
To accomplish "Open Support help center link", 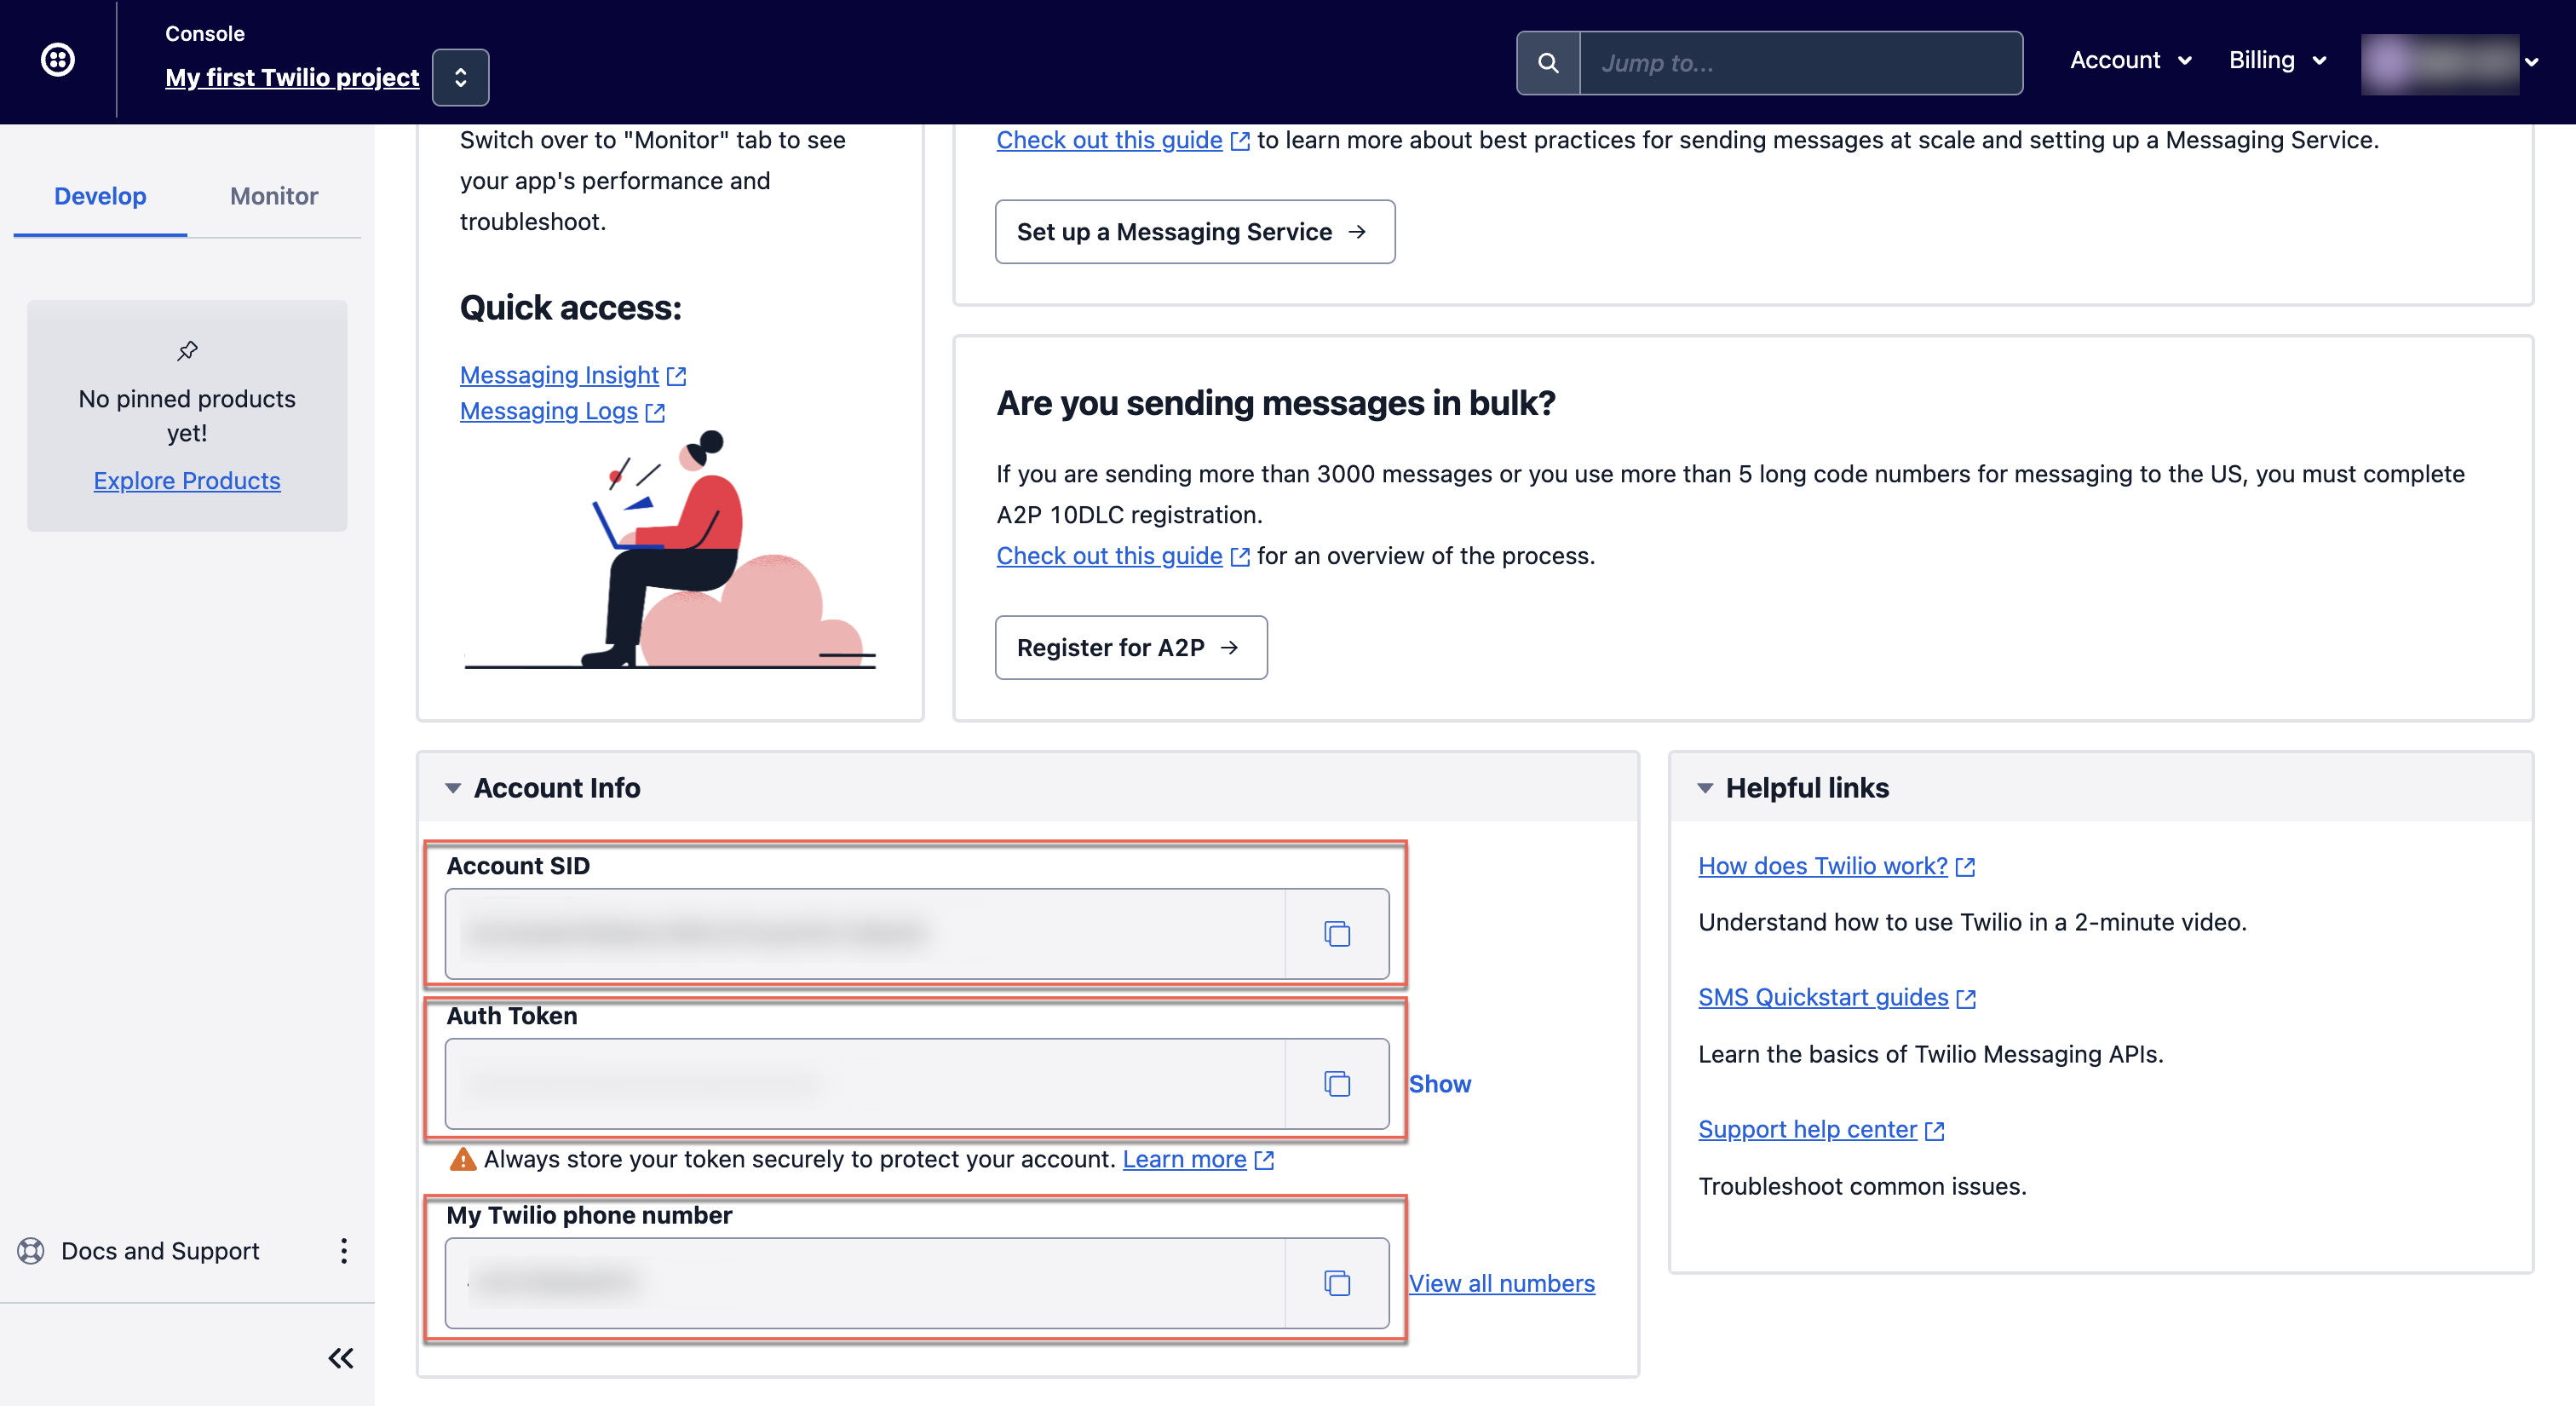I will tap(1807, 1130).
